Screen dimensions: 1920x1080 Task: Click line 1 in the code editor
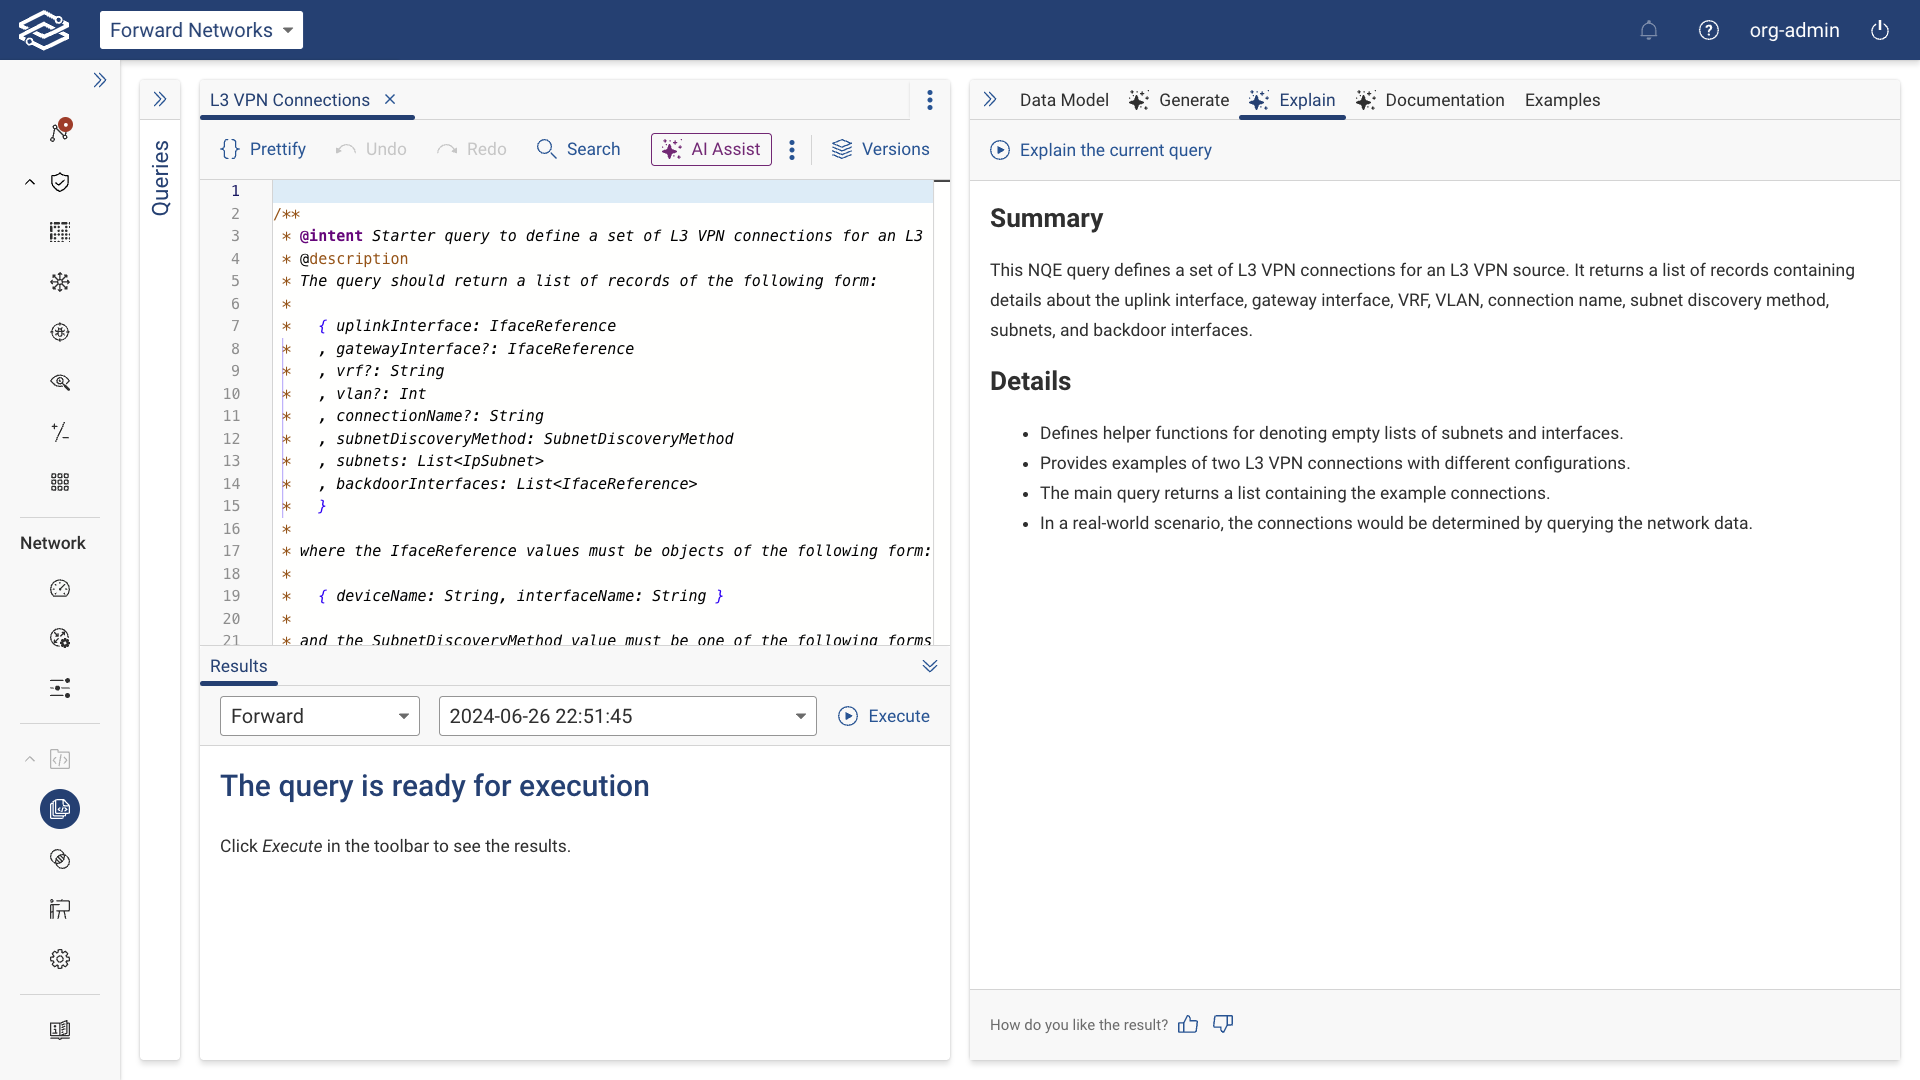(x=603, y=191)
